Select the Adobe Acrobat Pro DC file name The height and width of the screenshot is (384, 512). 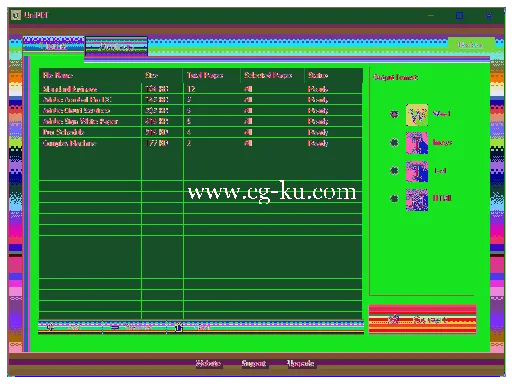[77, 99]
